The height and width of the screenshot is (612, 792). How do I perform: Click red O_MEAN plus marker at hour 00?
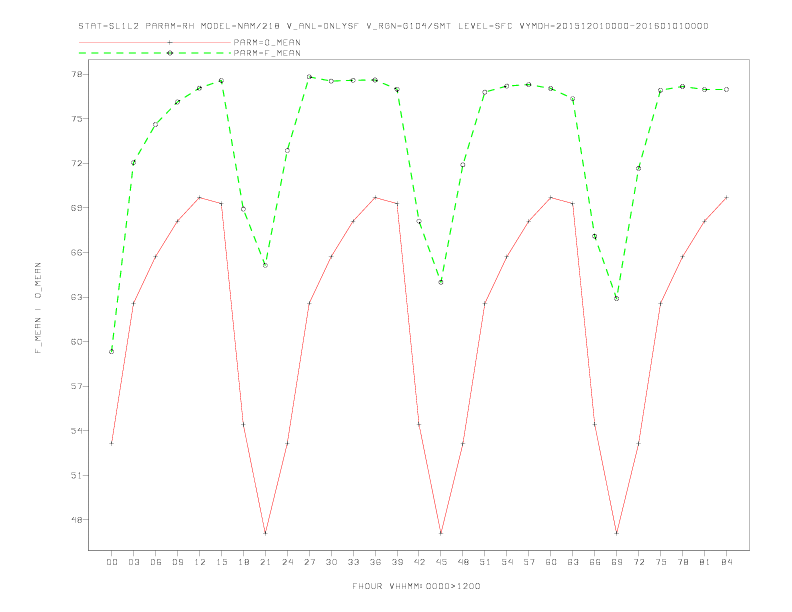(x=112, y=443)
